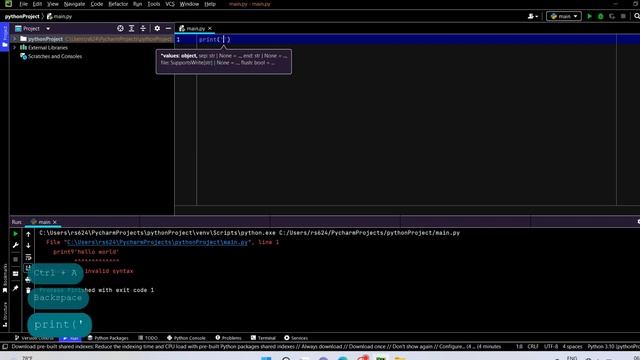Close the main run tab

55,222
